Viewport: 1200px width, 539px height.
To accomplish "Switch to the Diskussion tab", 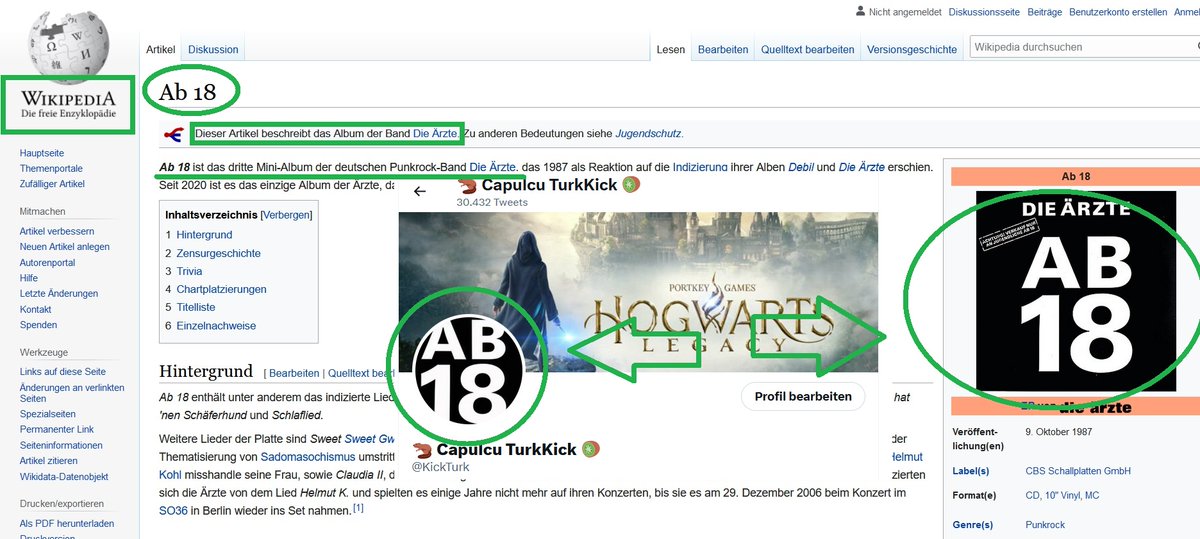I will pyautogui.click(x=213, y=49).
